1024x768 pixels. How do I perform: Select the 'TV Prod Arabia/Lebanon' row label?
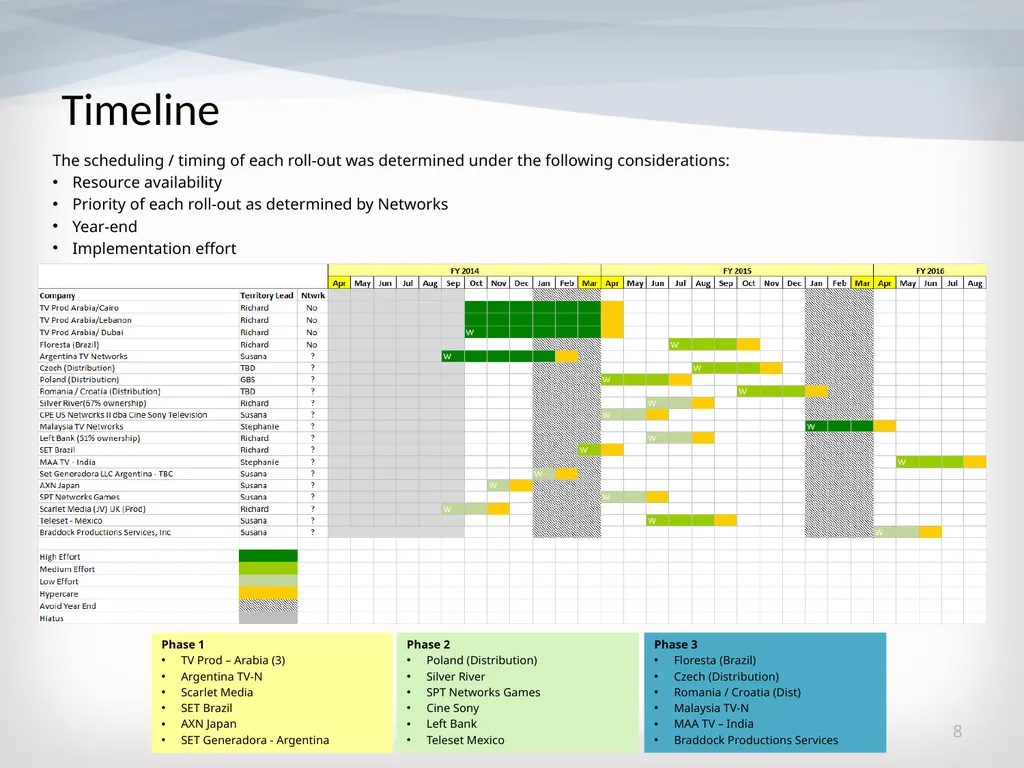click(86, 320)
